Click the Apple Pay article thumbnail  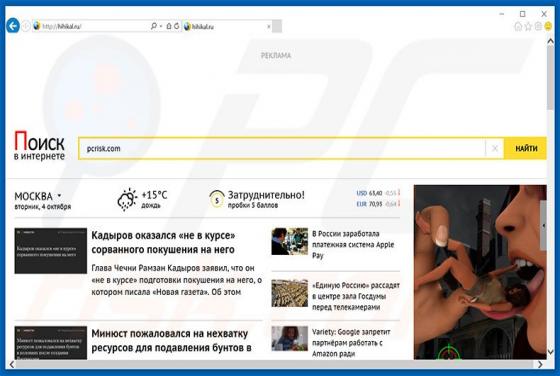tap(290, 241)
